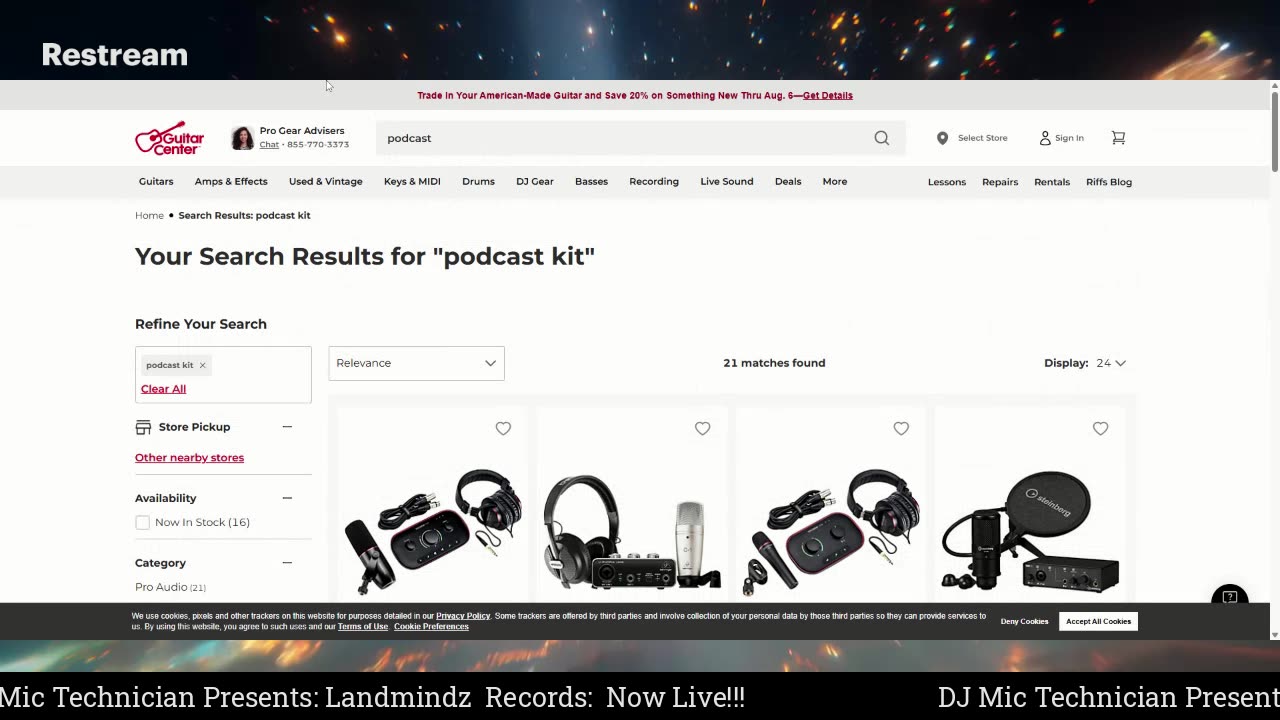Collapse the Store Pickup section
This screenshot has height=720, width=1280.
(287, 427)
